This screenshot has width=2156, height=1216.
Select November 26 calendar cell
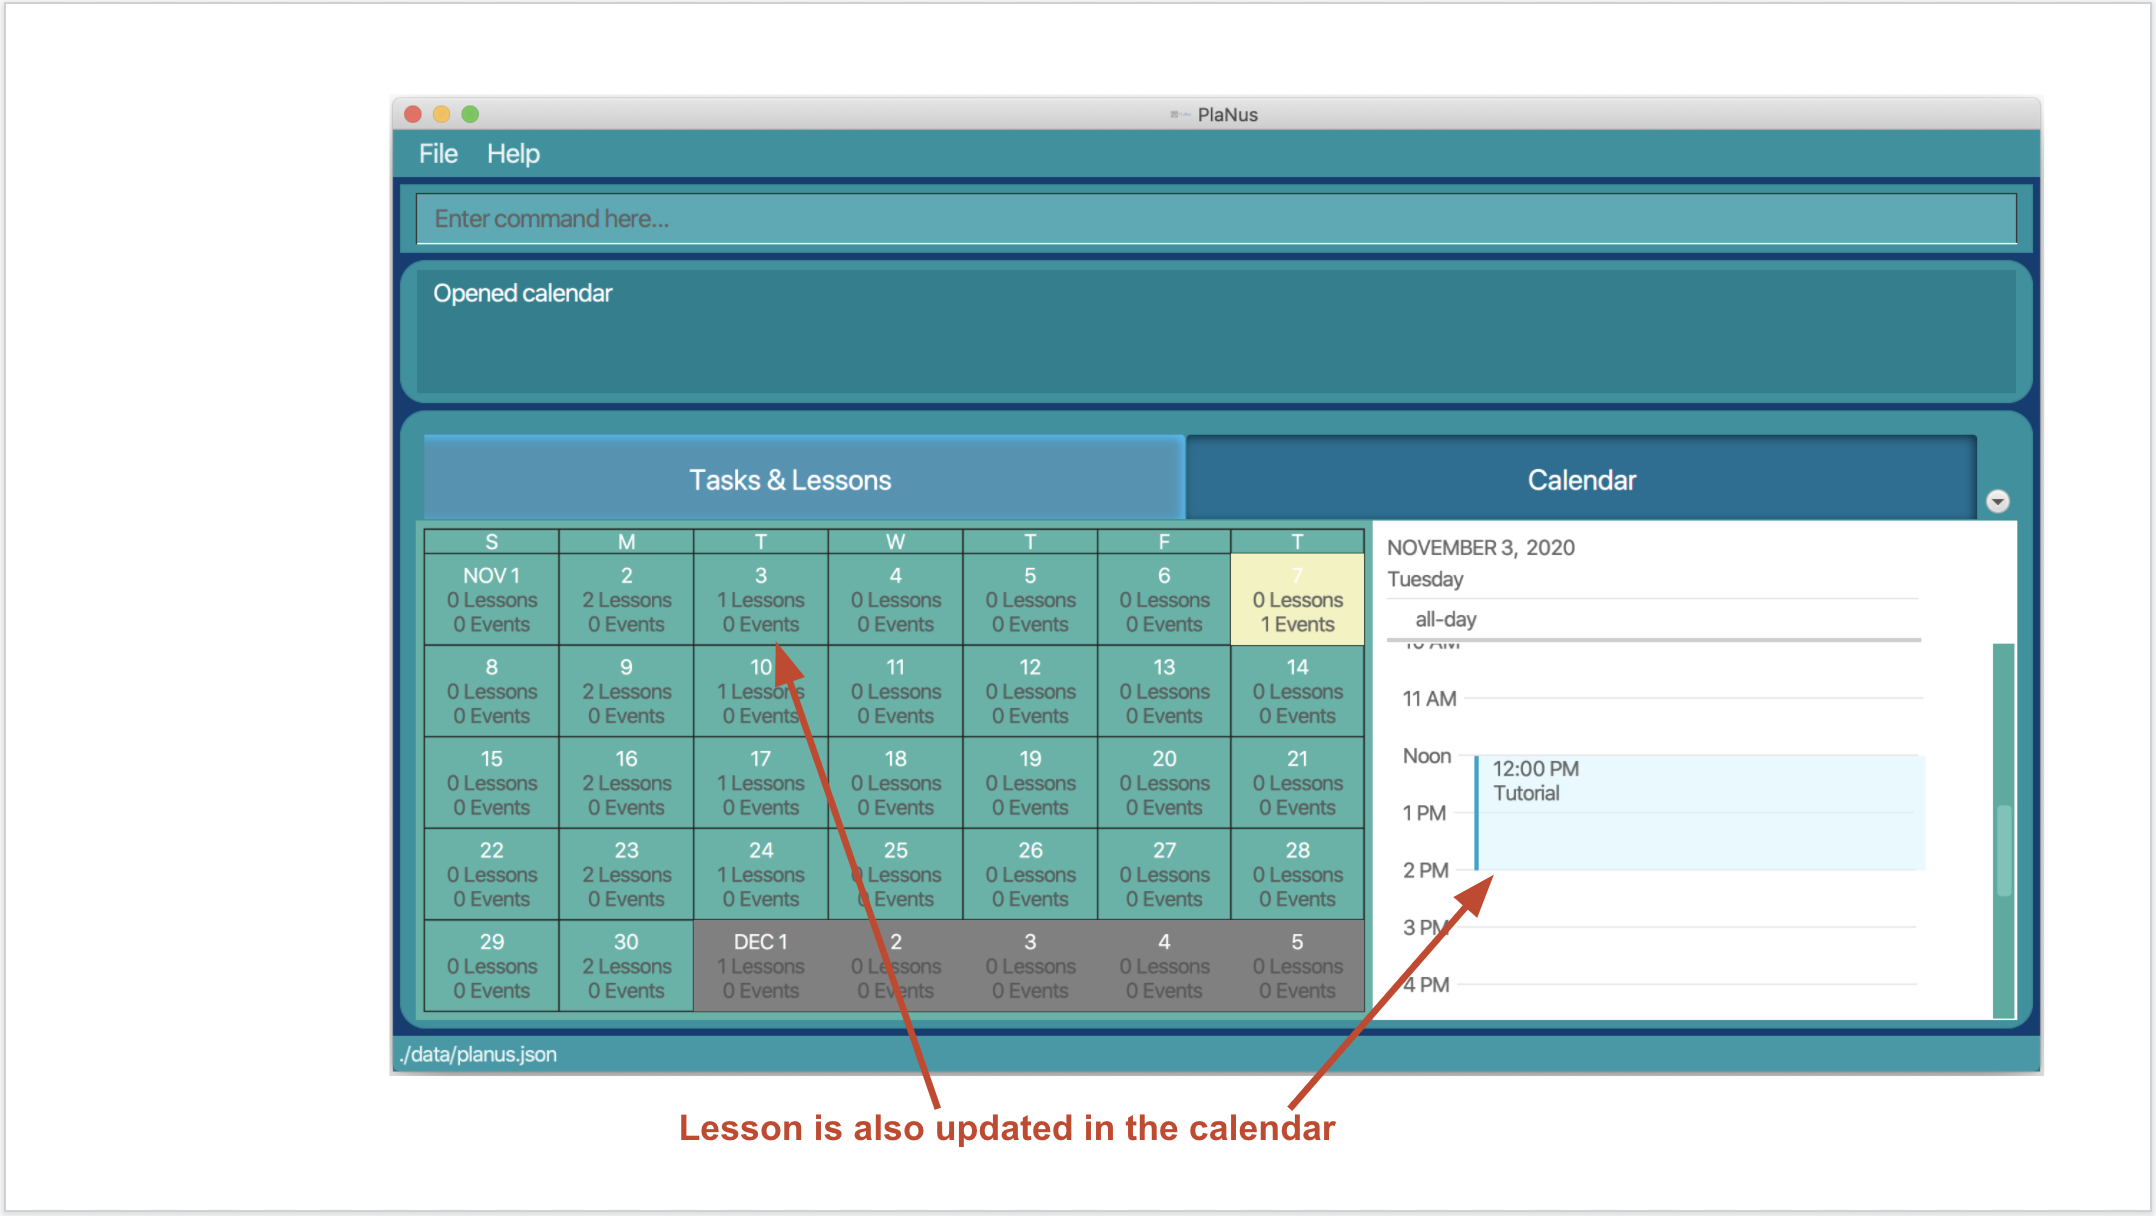click(1030, 874)
